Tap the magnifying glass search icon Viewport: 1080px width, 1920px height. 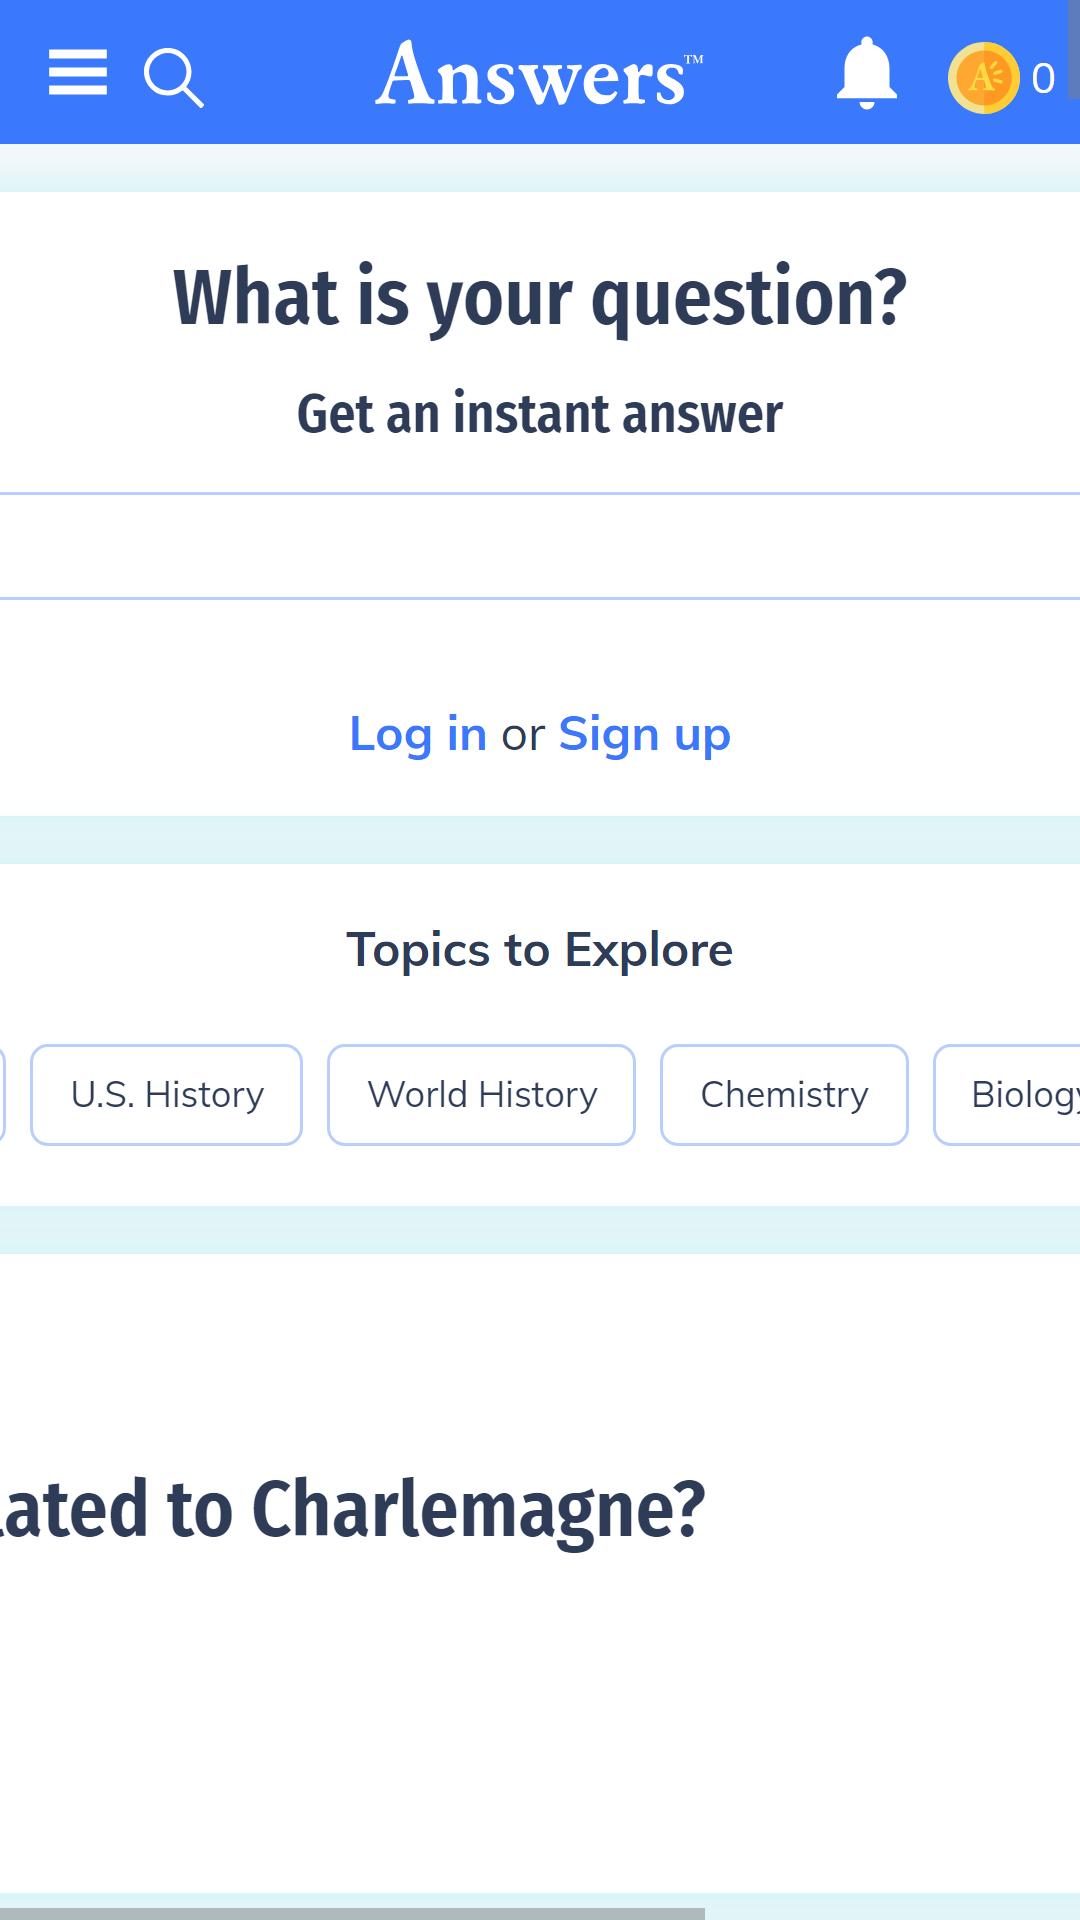pos(174,77)
